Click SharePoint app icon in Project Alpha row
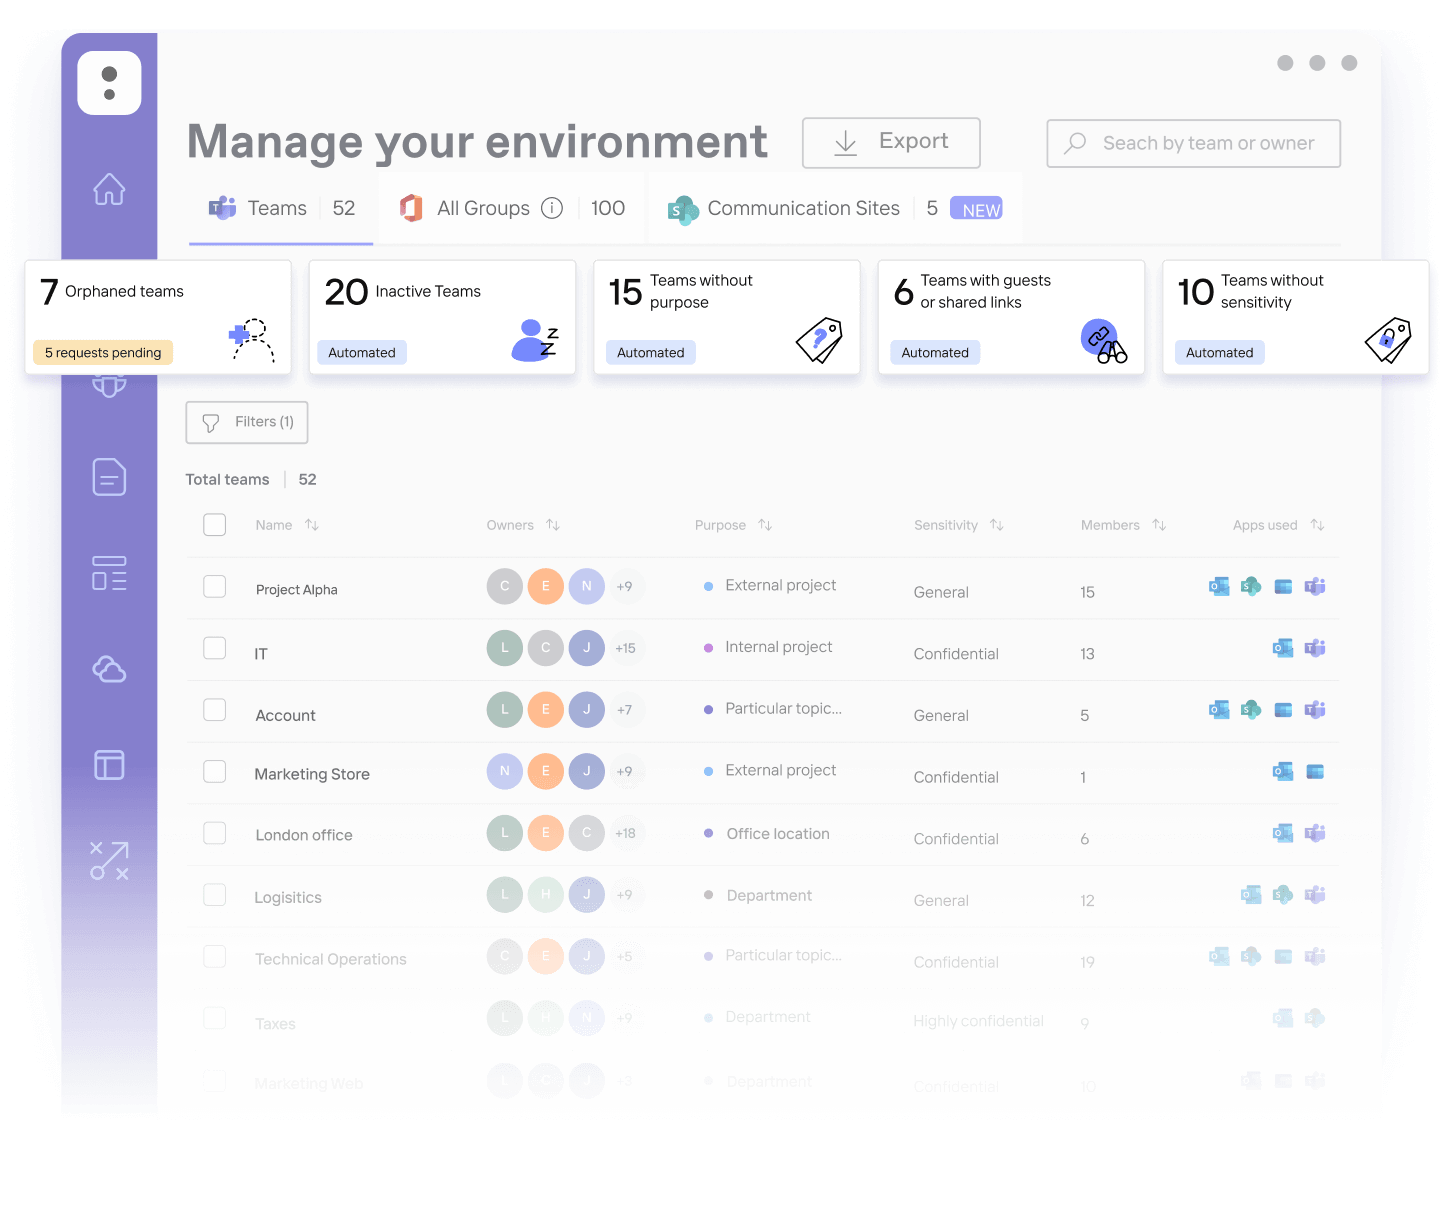 coord(1251,586)
